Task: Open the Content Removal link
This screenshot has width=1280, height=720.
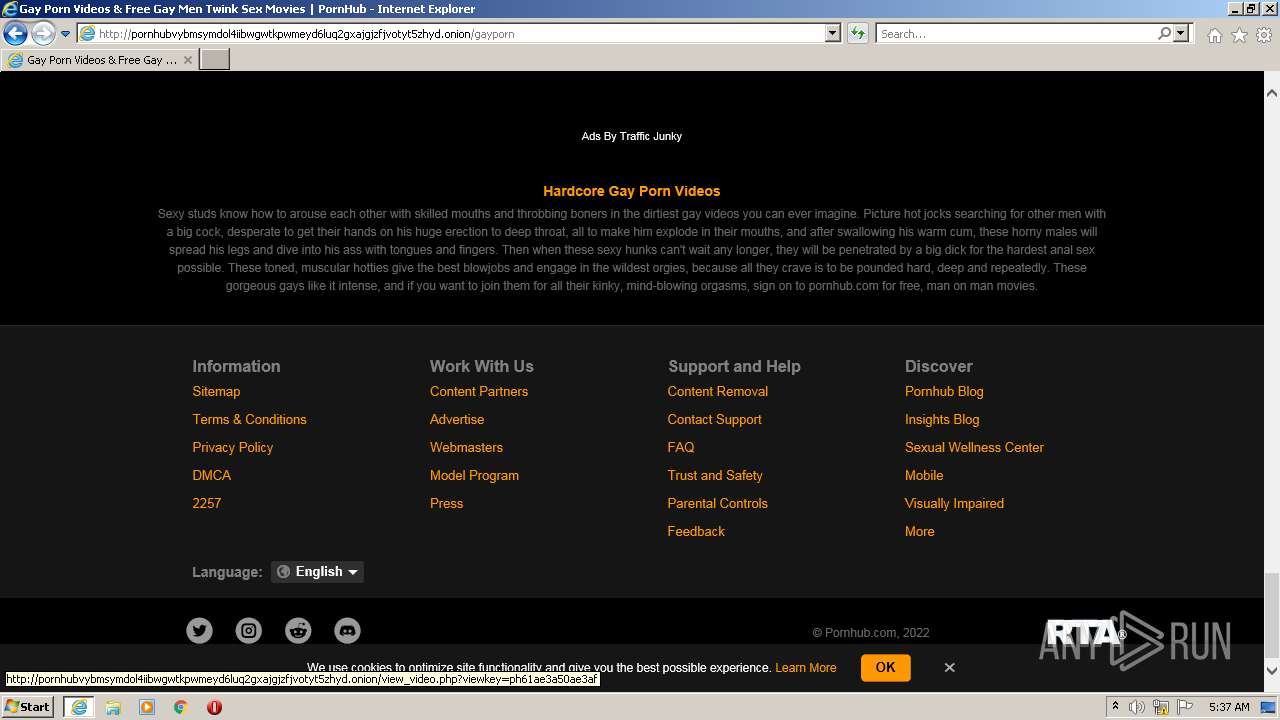Action: 718,391
